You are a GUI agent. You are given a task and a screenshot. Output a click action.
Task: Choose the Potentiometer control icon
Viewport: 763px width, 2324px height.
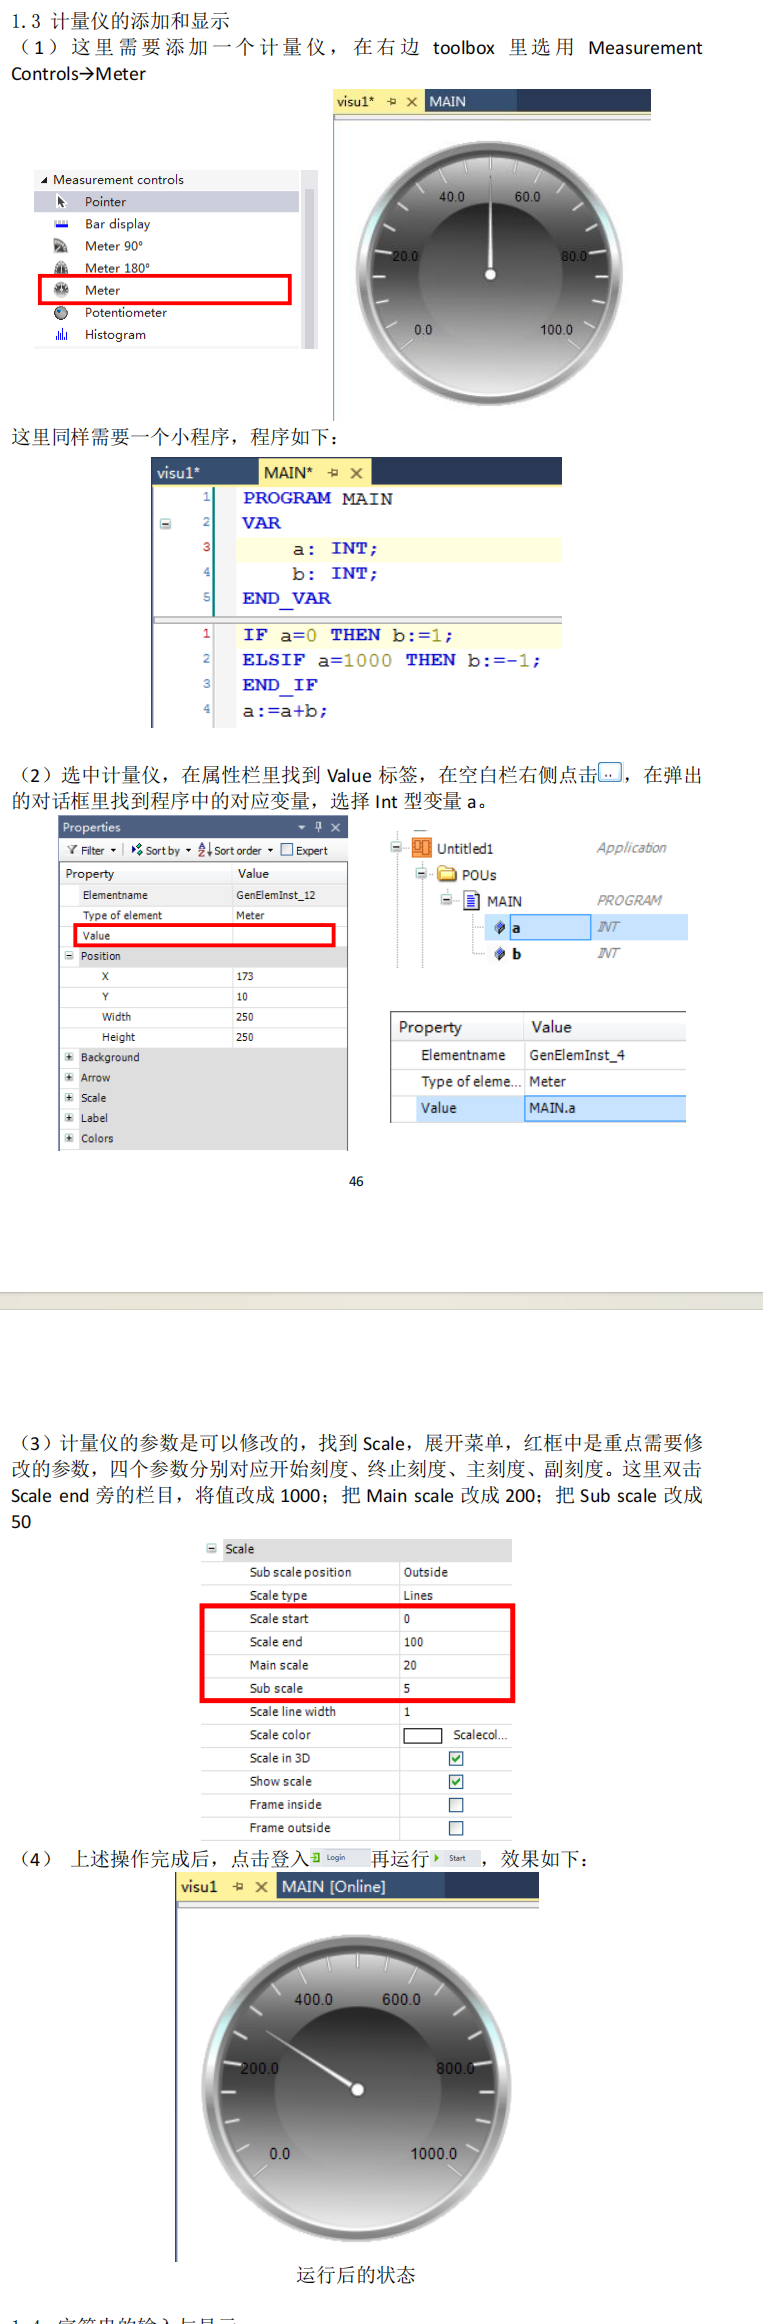(x=61, y=313)
